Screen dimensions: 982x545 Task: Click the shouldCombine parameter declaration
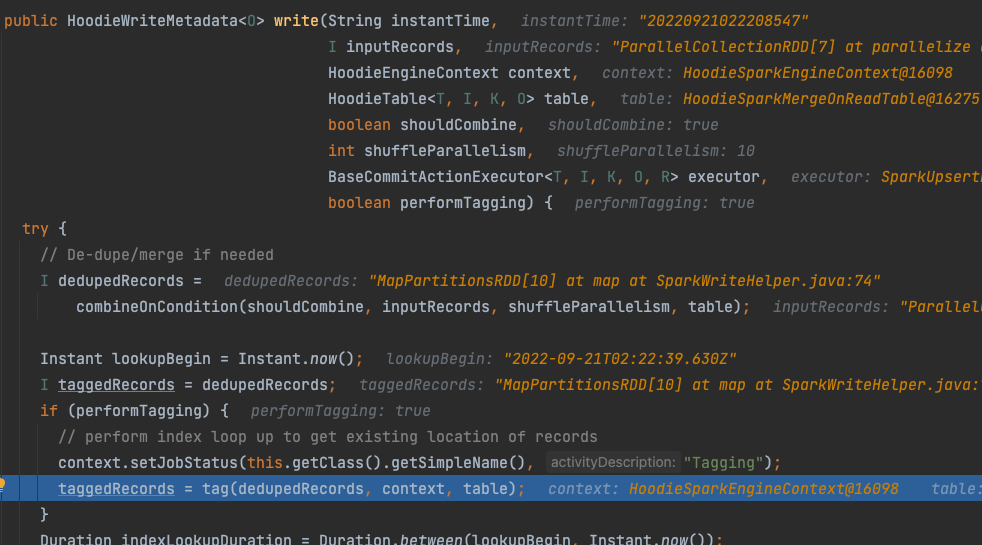[458, 125]
